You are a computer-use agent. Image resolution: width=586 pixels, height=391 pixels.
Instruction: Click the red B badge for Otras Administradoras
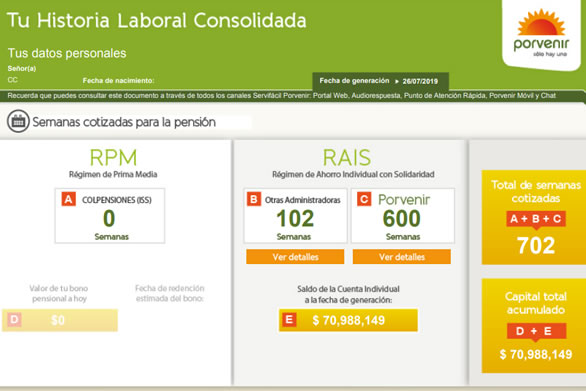254,199
